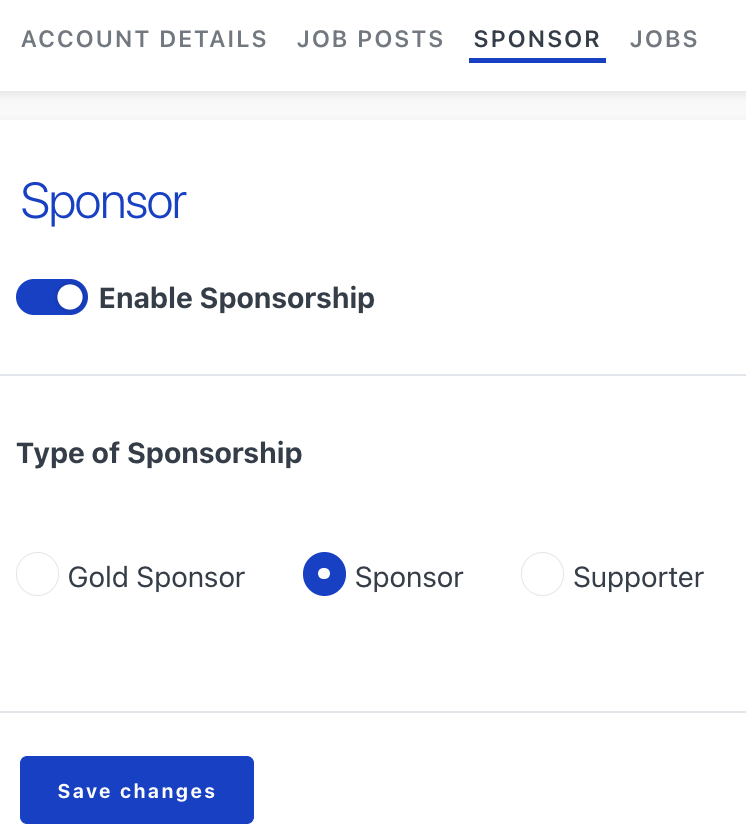Viewport: 746px width, 840px height.
Task: Click the white knob on sponsorship toggle
Action: tap(70, 298)
